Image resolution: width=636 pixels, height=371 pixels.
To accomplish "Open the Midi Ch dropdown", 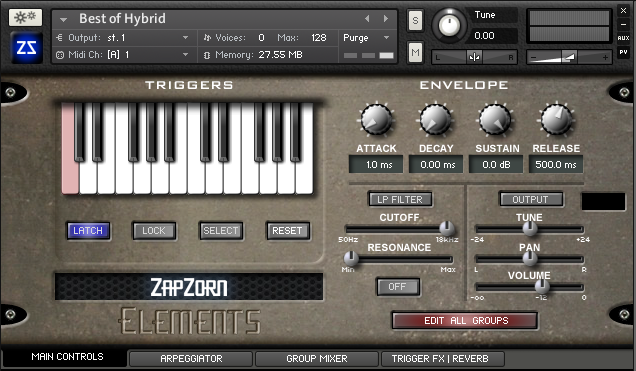I will coord(185,55).
